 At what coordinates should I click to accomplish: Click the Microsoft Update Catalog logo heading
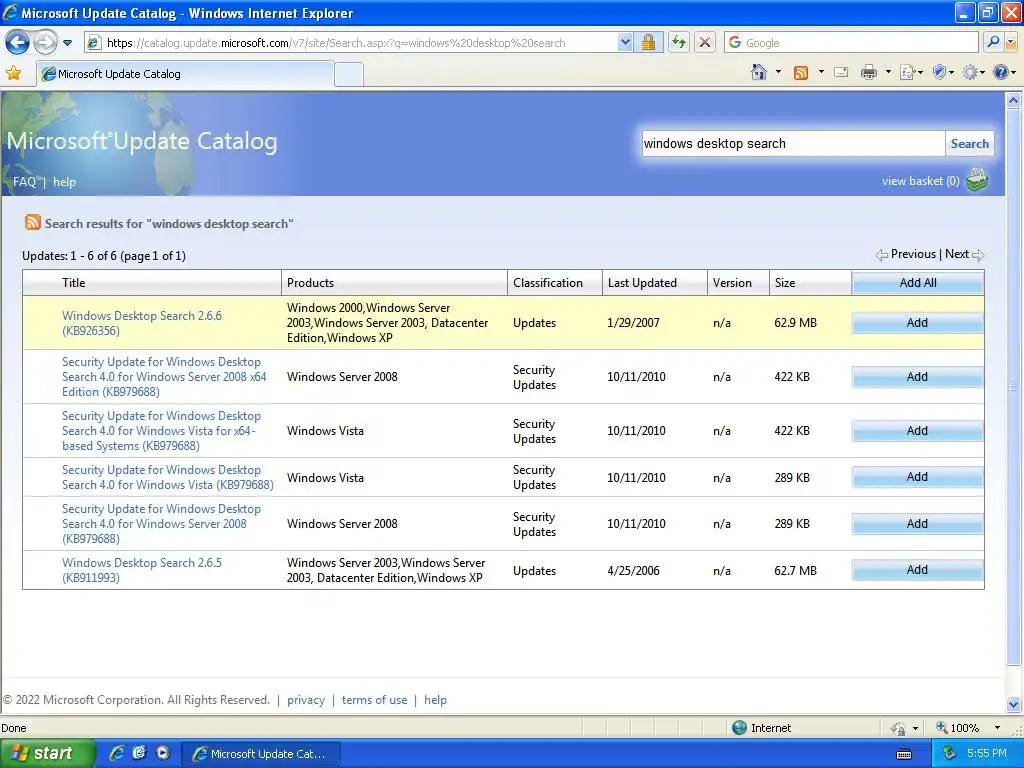pyautogui.click(x=142, y=141)
